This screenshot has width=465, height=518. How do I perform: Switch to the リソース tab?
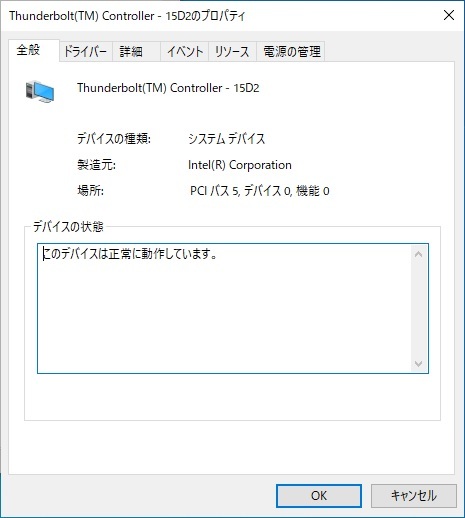(x=232, y=52)
